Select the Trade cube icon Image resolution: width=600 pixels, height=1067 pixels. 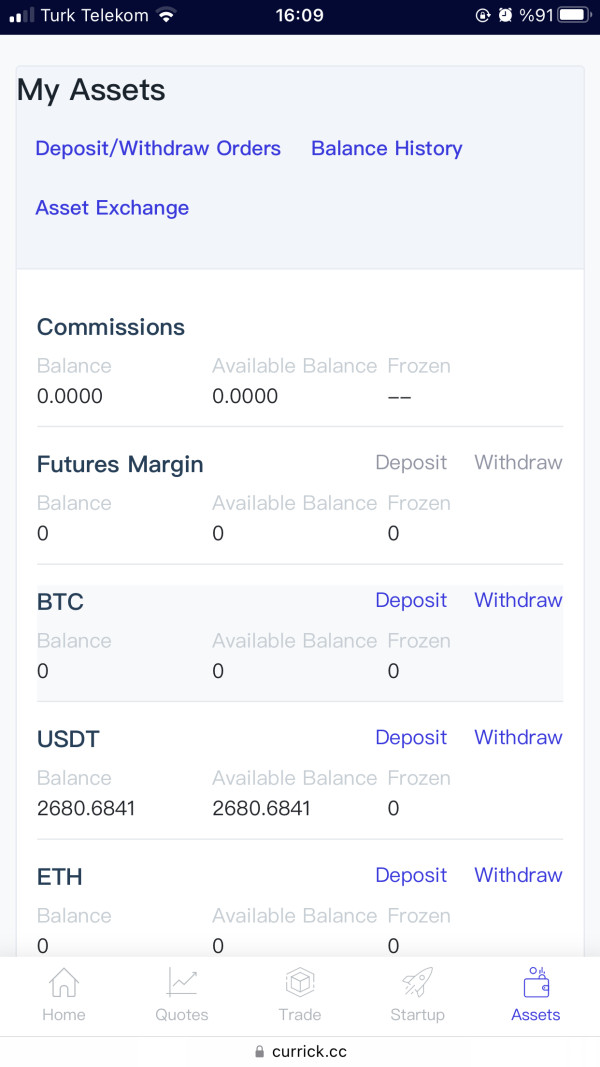299,983
